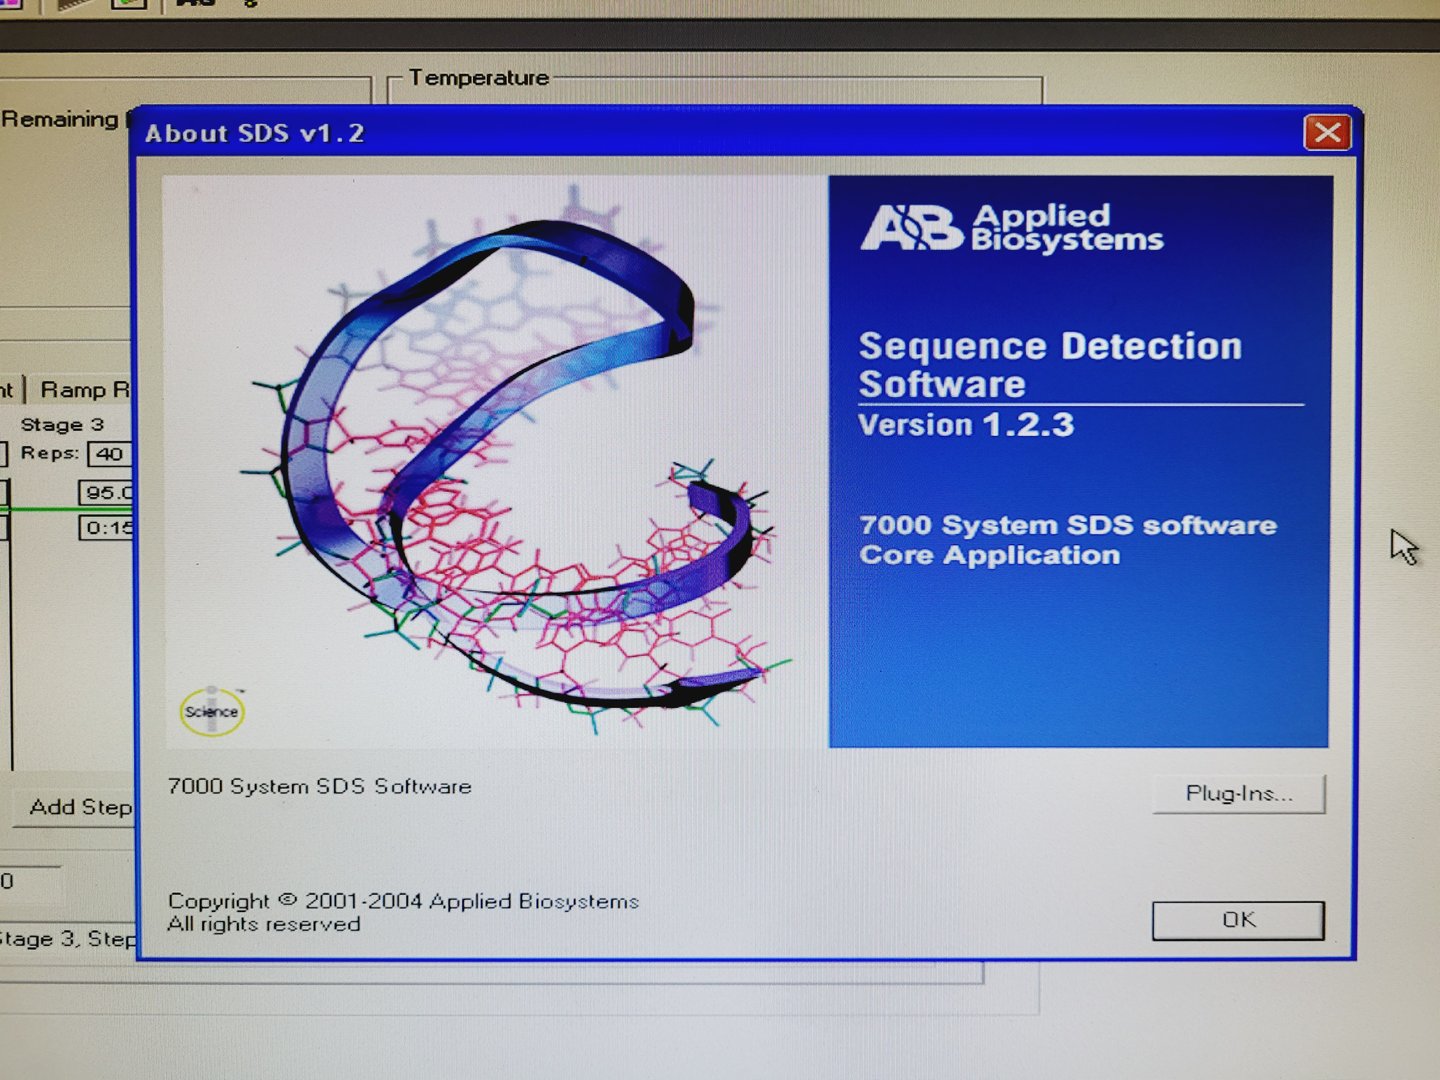Click the Temperature group label

[478, 78]
